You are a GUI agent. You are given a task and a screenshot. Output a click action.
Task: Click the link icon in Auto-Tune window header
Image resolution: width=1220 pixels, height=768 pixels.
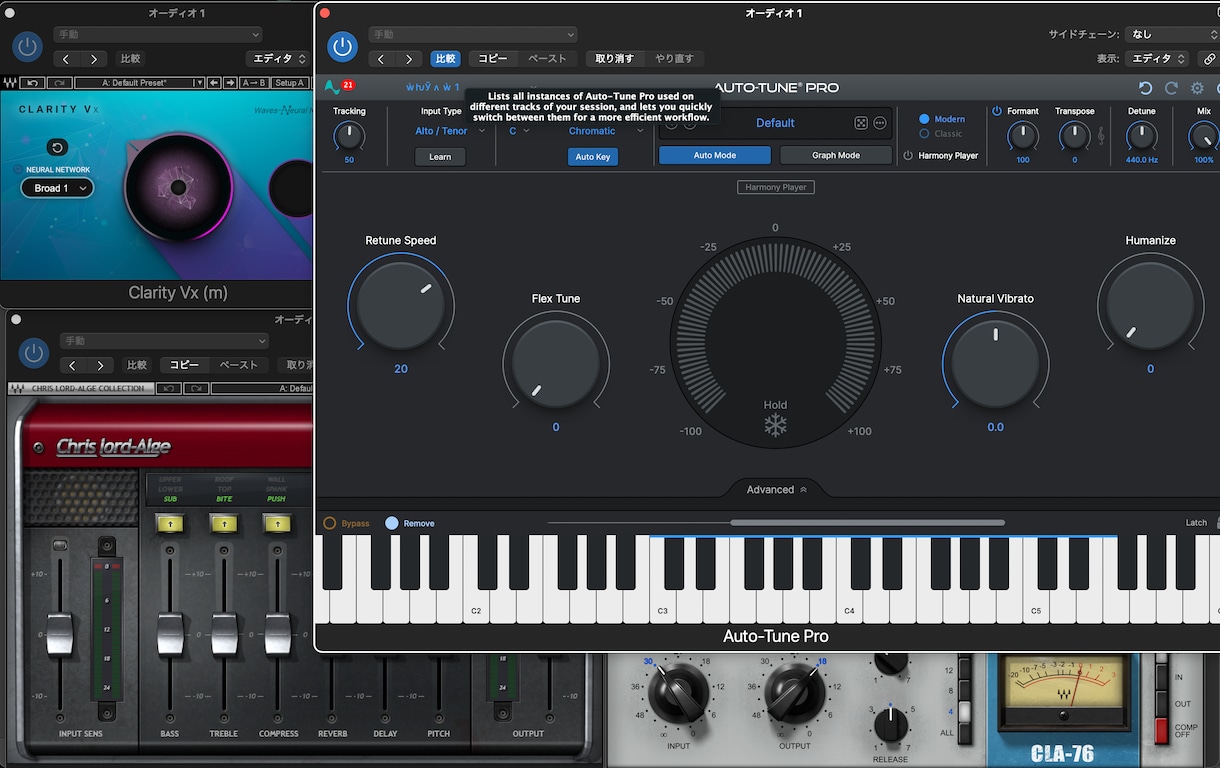[1209, 59]
